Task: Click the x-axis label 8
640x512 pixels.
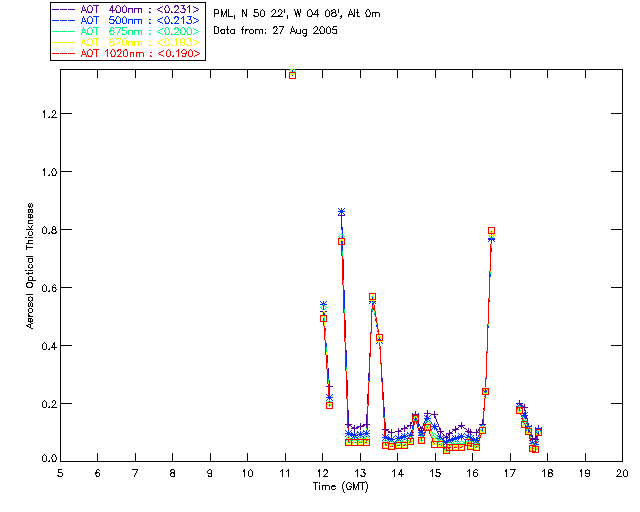Action: tap(173, 473)
